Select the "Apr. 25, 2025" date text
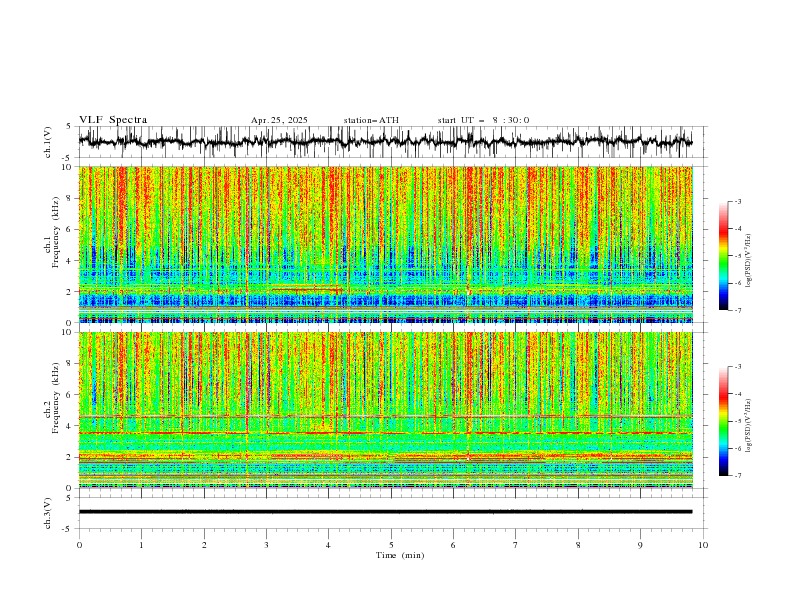The width and height of the screenshot is (792, 612). click(x=279, y=120)
